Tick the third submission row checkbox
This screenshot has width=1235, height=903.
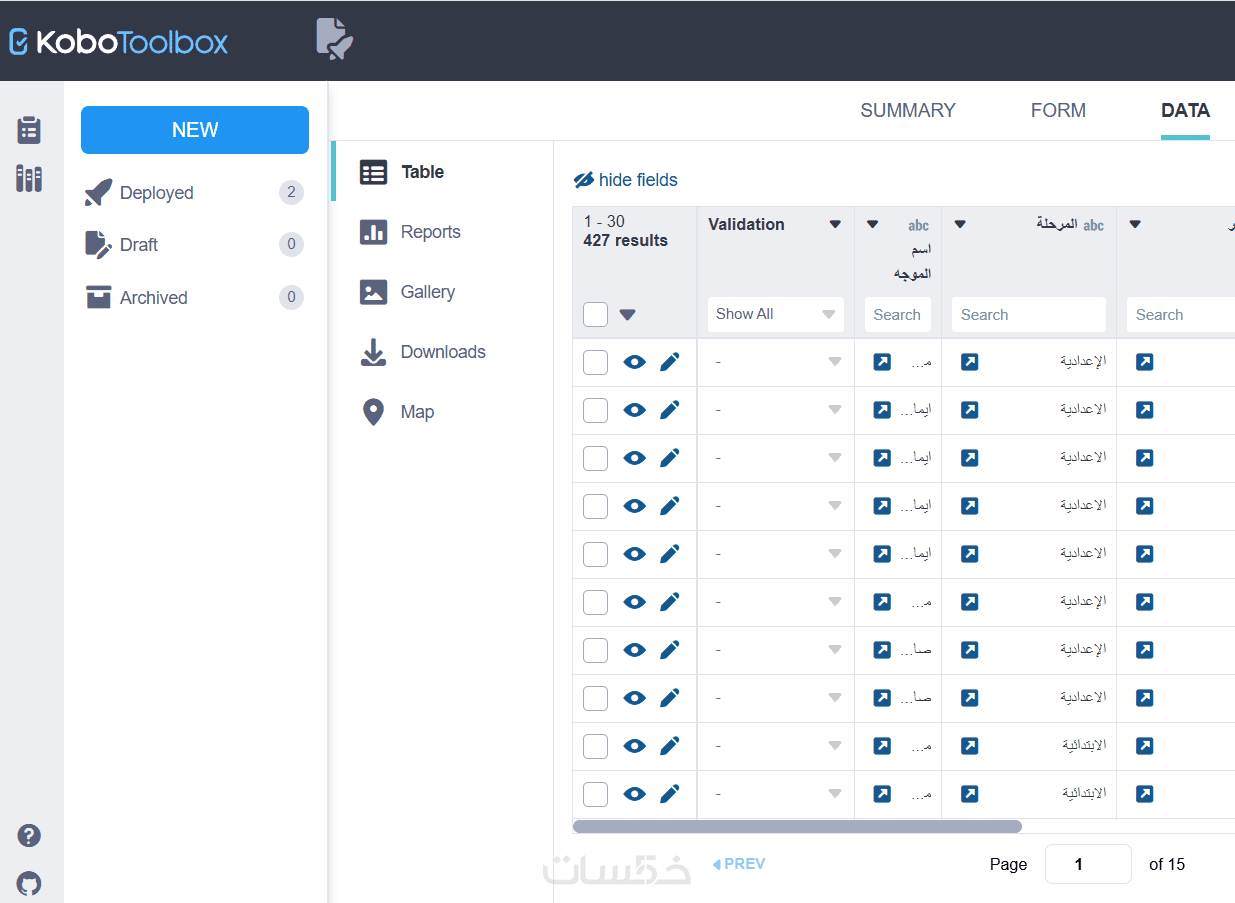[x=596, y=458]
